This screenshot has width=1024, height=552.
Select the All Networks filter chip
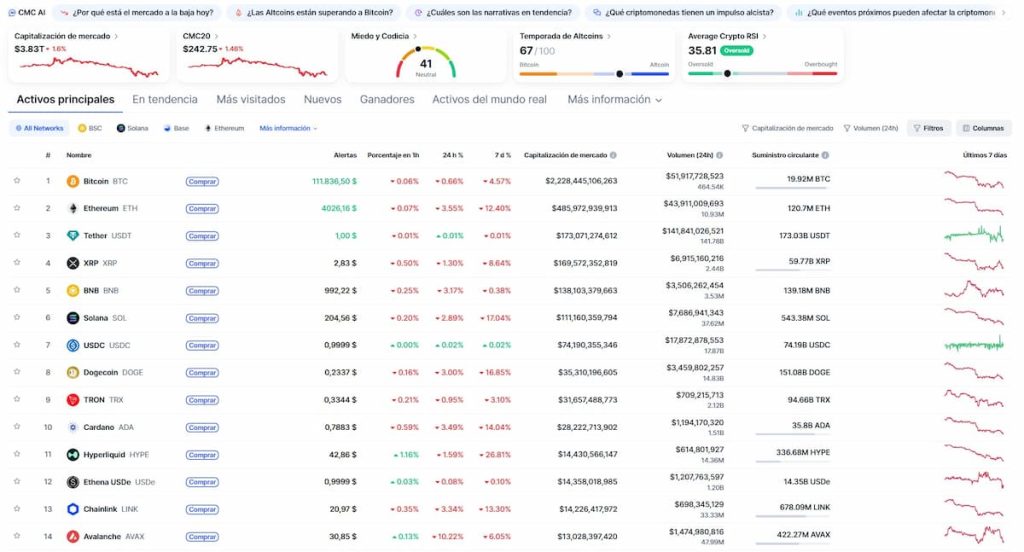39,128
